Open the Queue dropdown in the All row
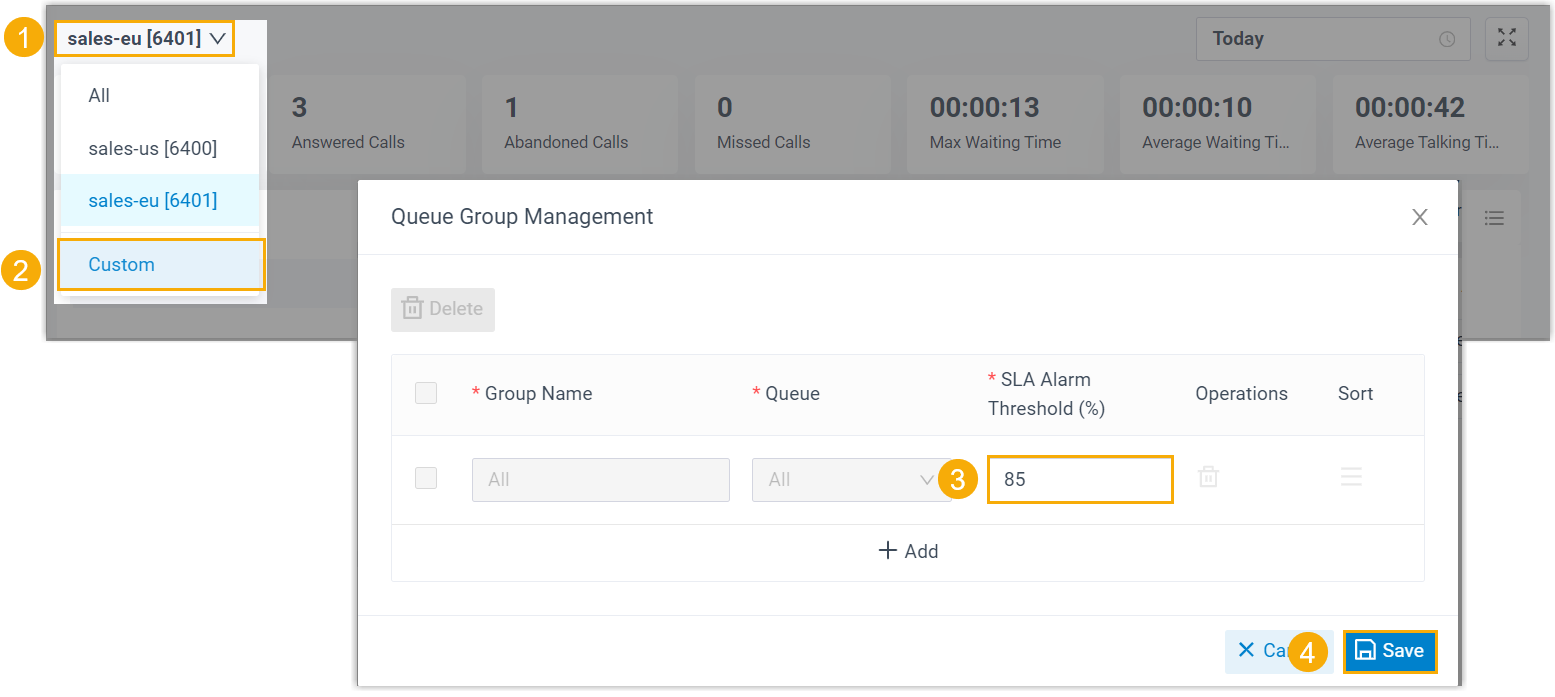 (848, 480)
